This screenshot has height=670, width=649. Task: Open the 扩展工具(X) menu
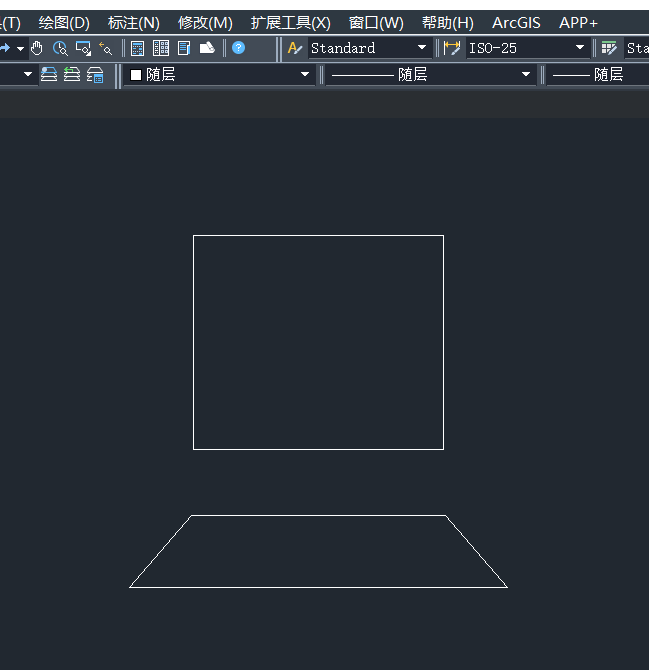[291, 23]
